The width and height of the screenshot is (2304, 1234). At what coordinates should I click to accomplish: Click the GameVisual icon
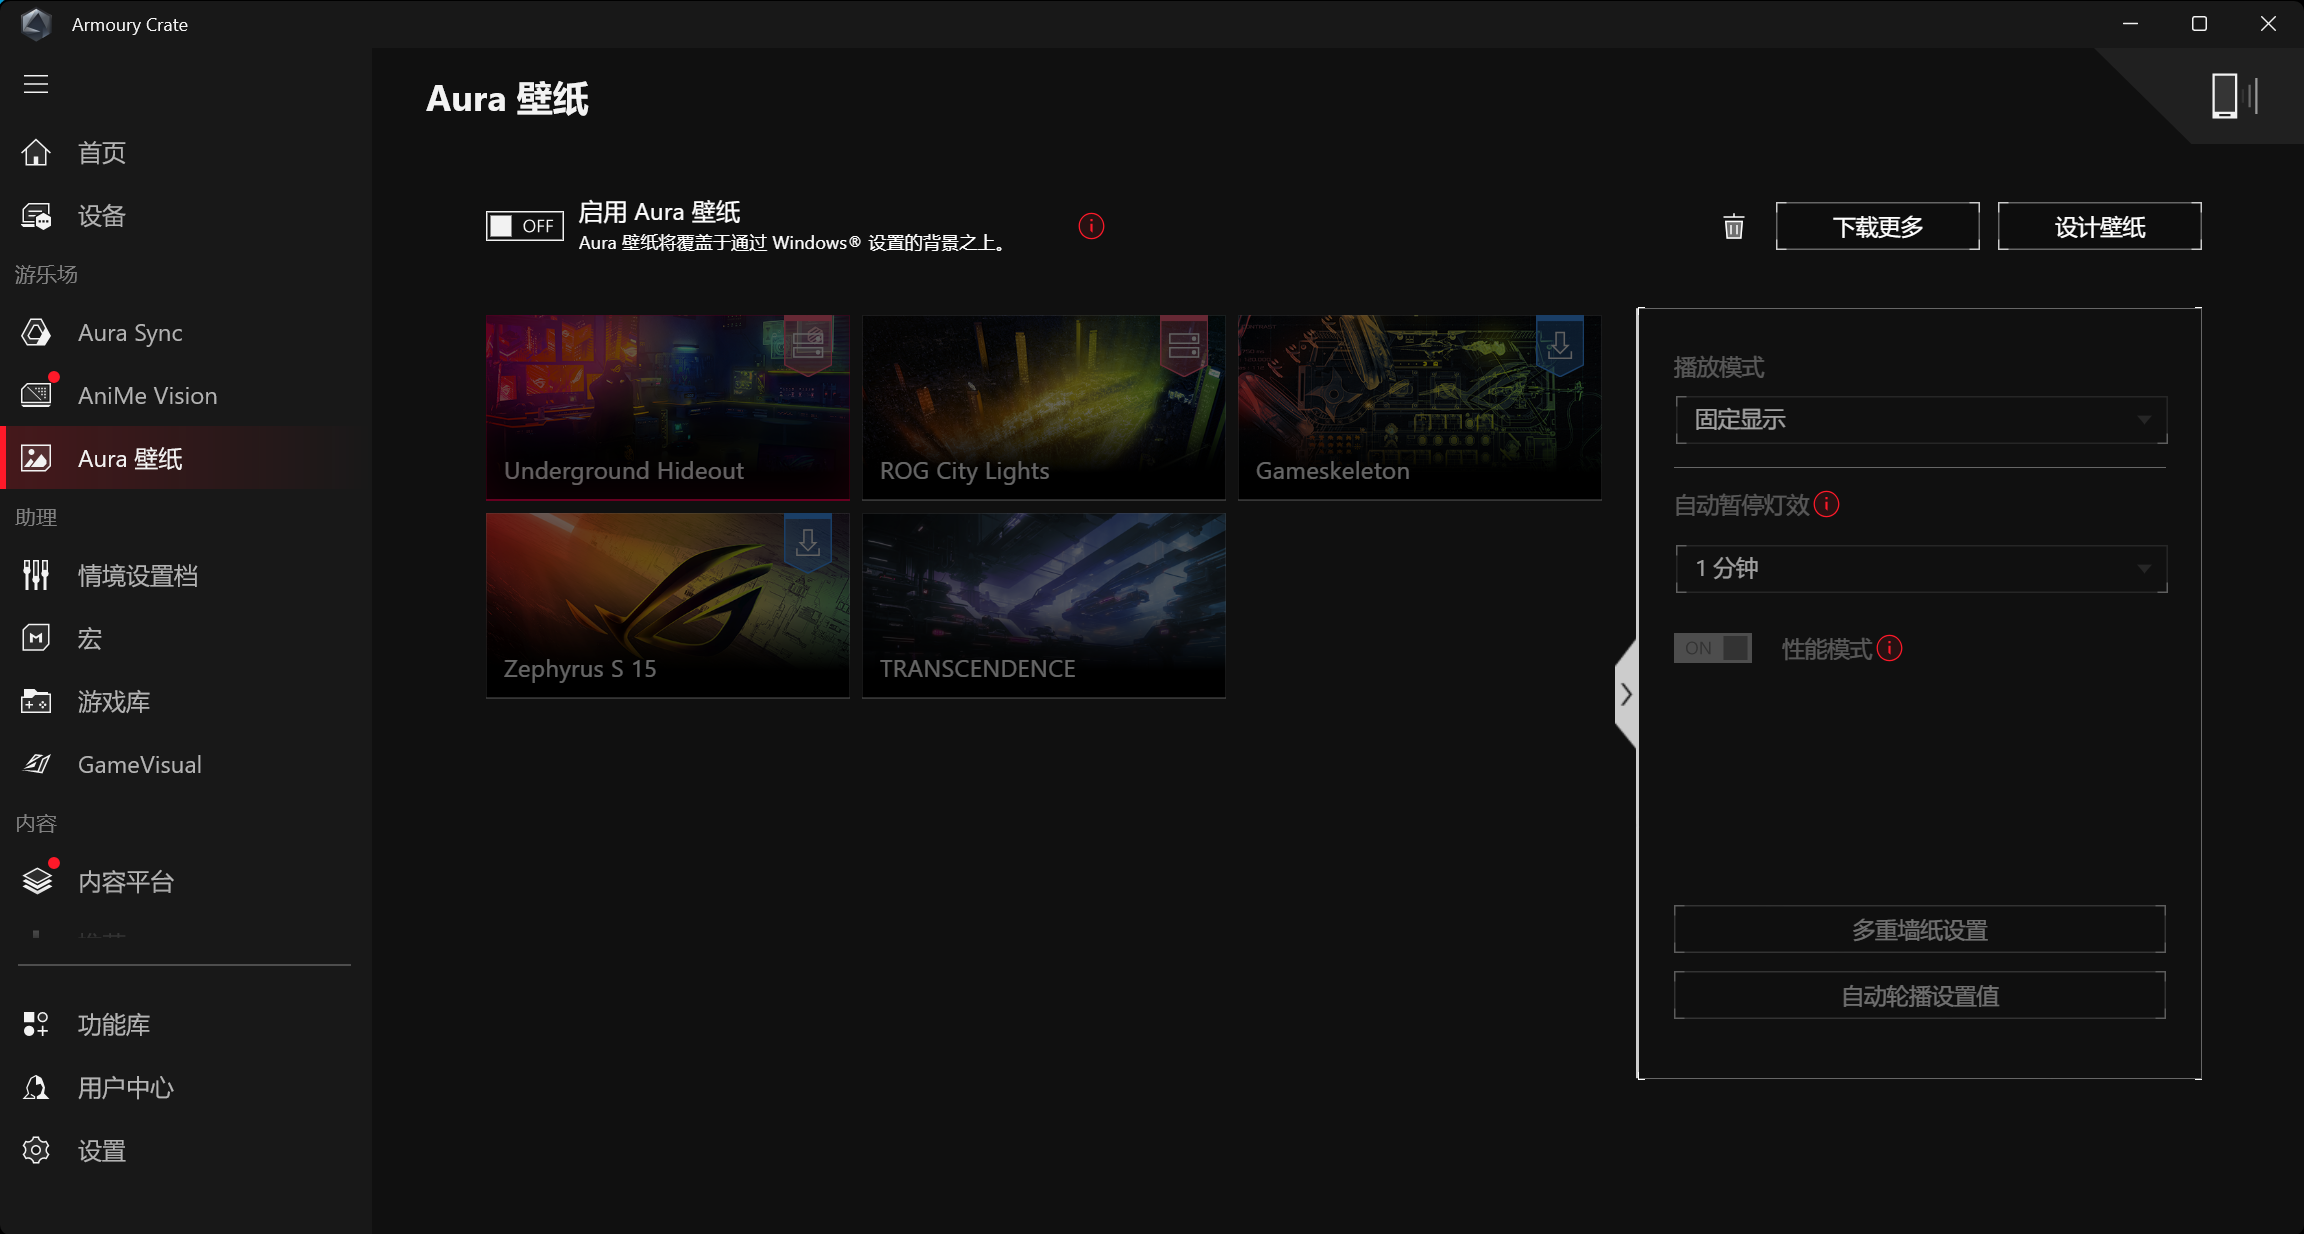tap(36, 764)
